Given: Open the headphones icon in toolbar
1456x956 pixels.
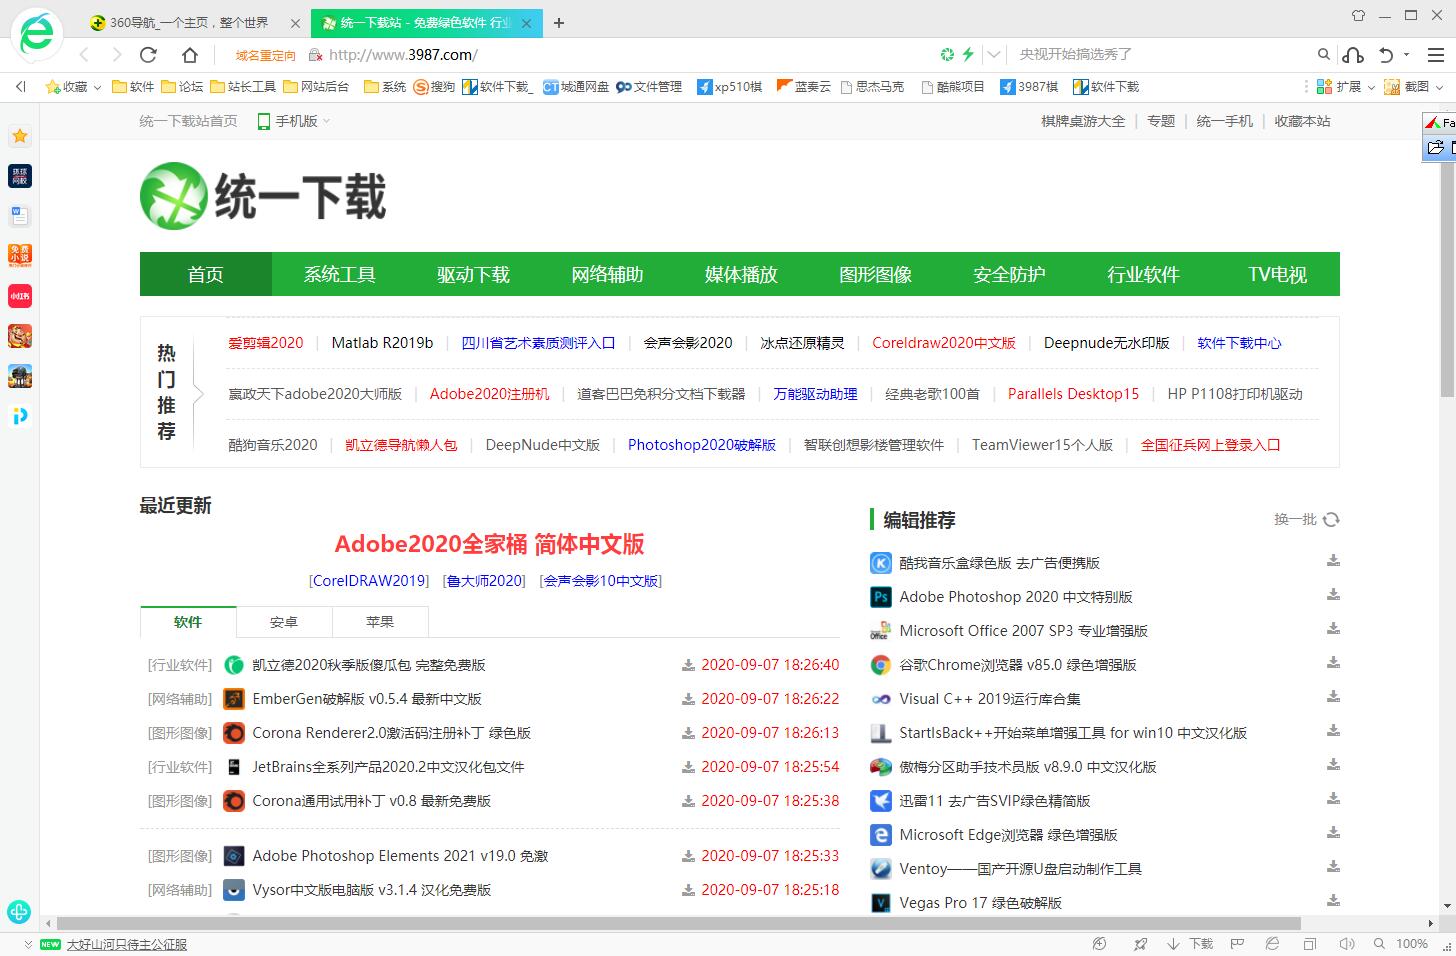Looking at the screenshot, I should (x=1353, y=55).
